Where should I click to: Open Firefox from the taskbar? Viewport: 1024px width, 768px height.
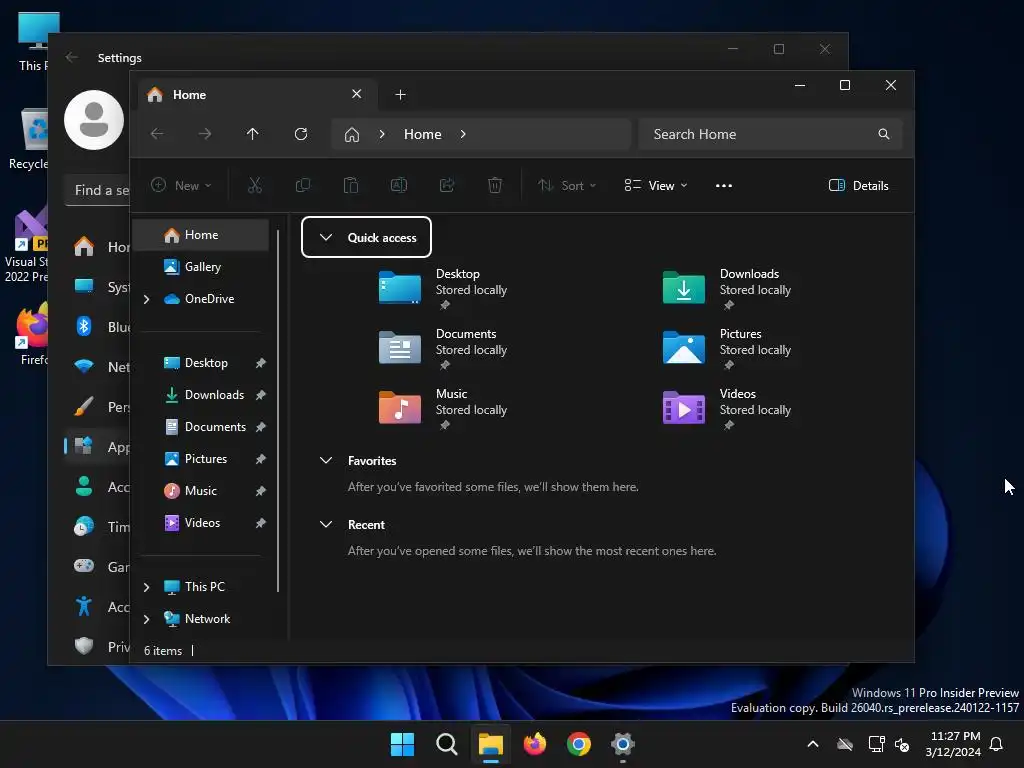point(535,744)
